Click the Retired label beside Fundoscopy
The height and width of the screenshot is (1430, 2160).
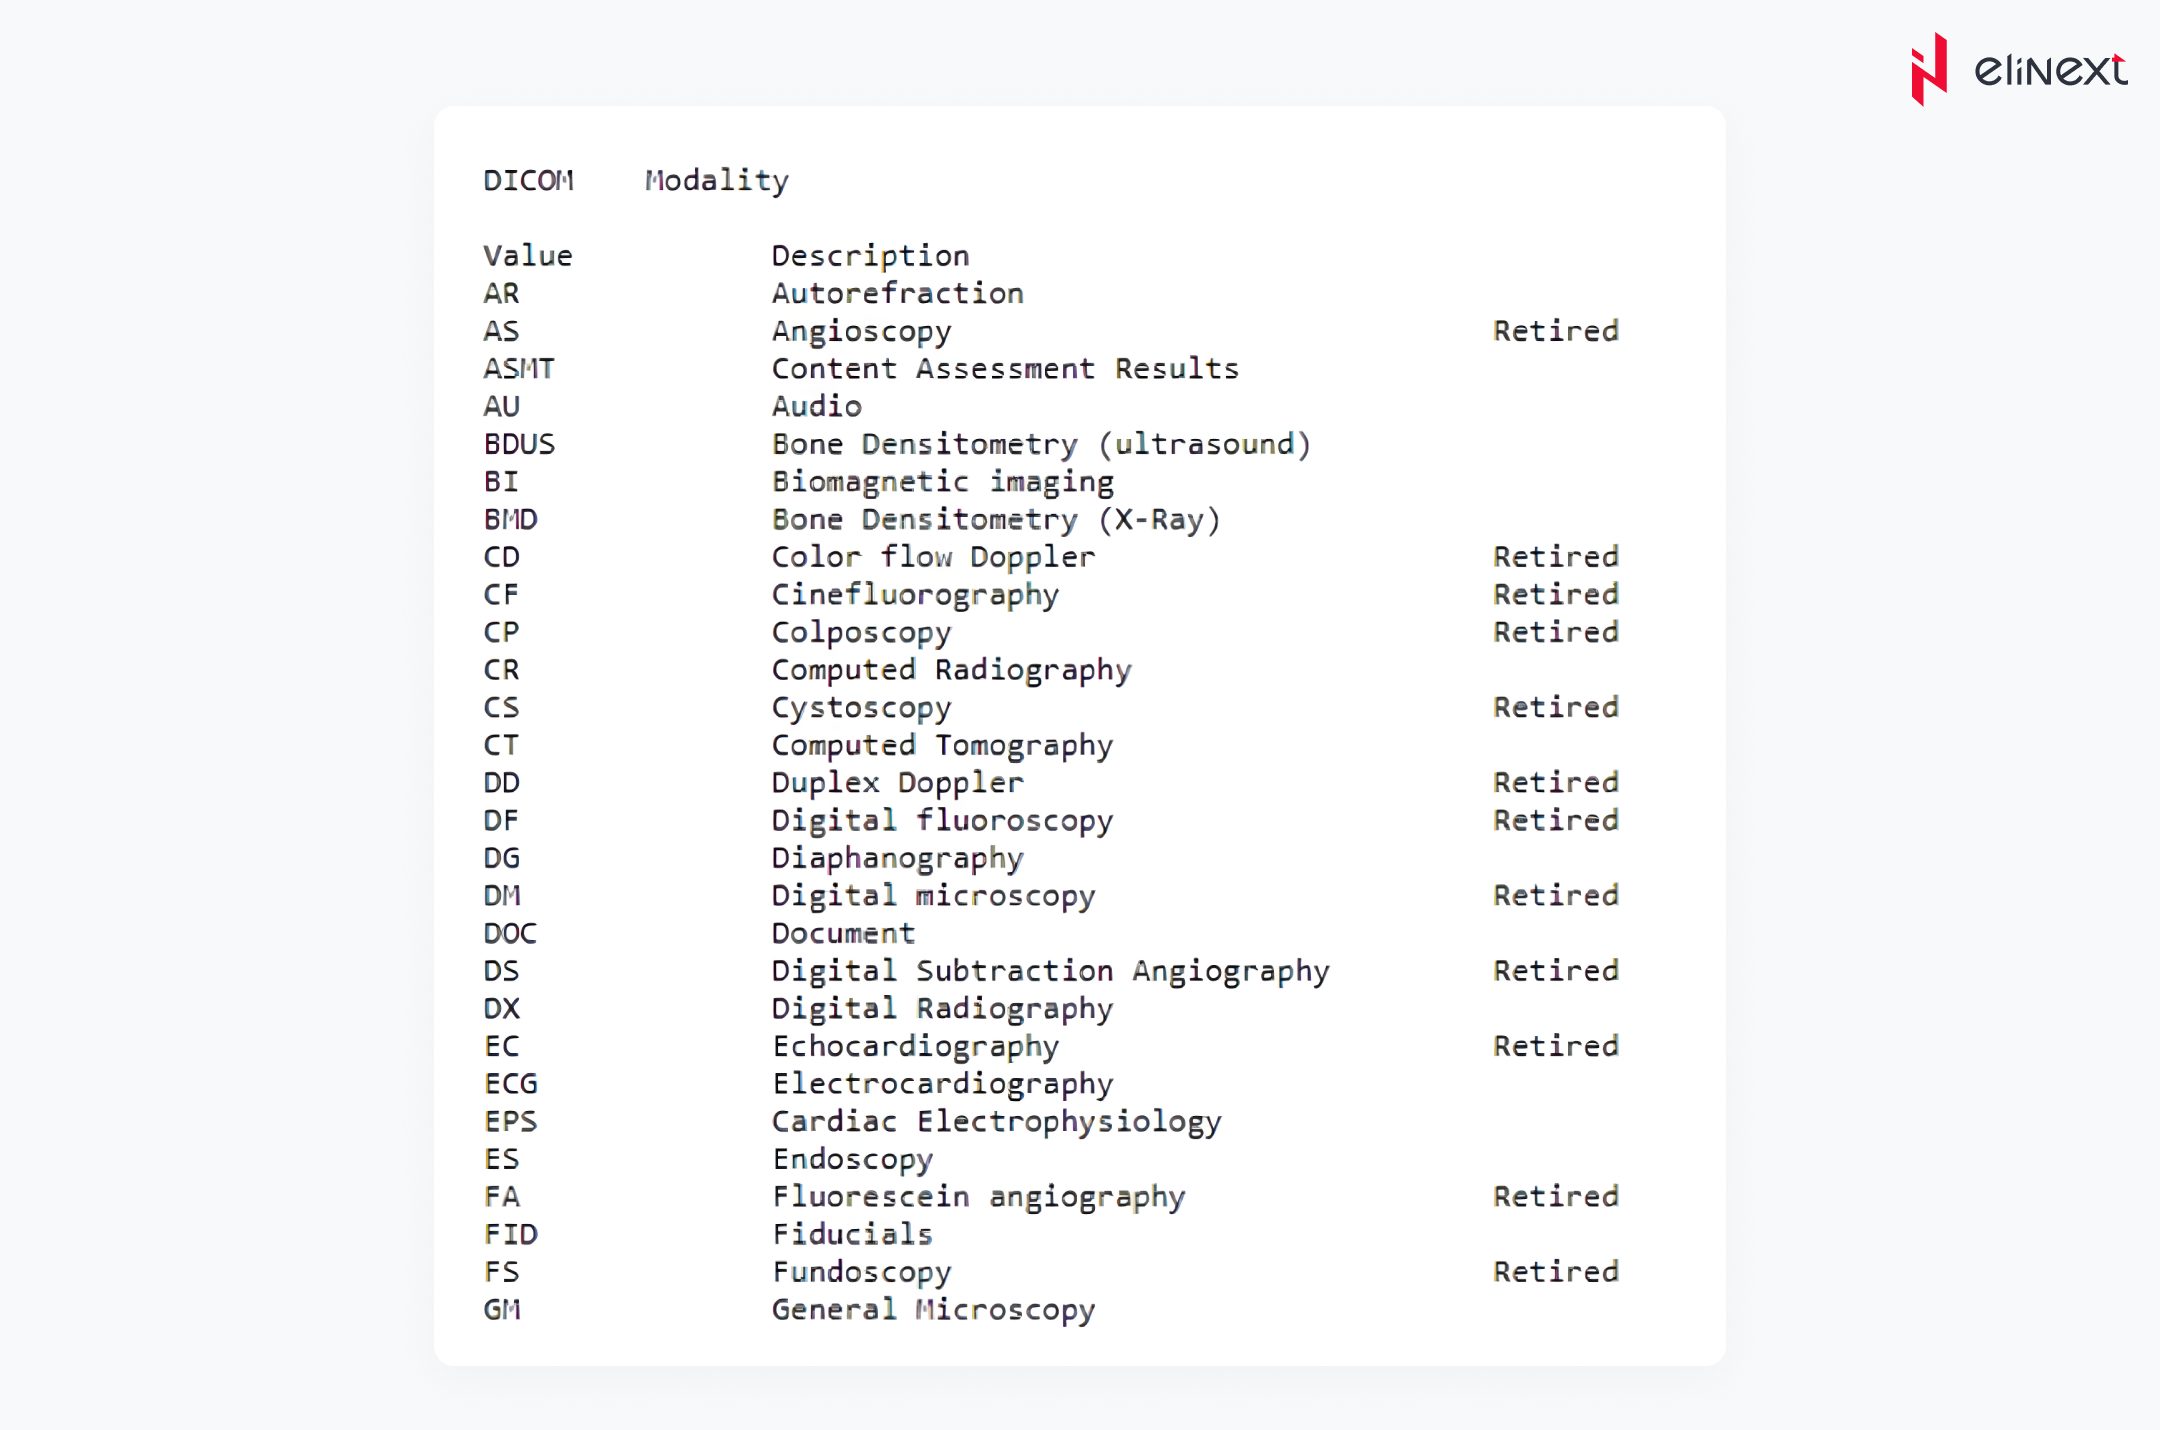coord(1555,1272)
